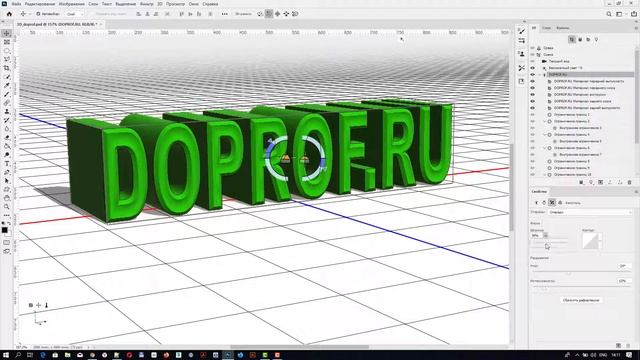Viewport: 640px width, 360px height.
Task: Choose the Rotate 3D object mode icon
Action: tap(260, 14)
